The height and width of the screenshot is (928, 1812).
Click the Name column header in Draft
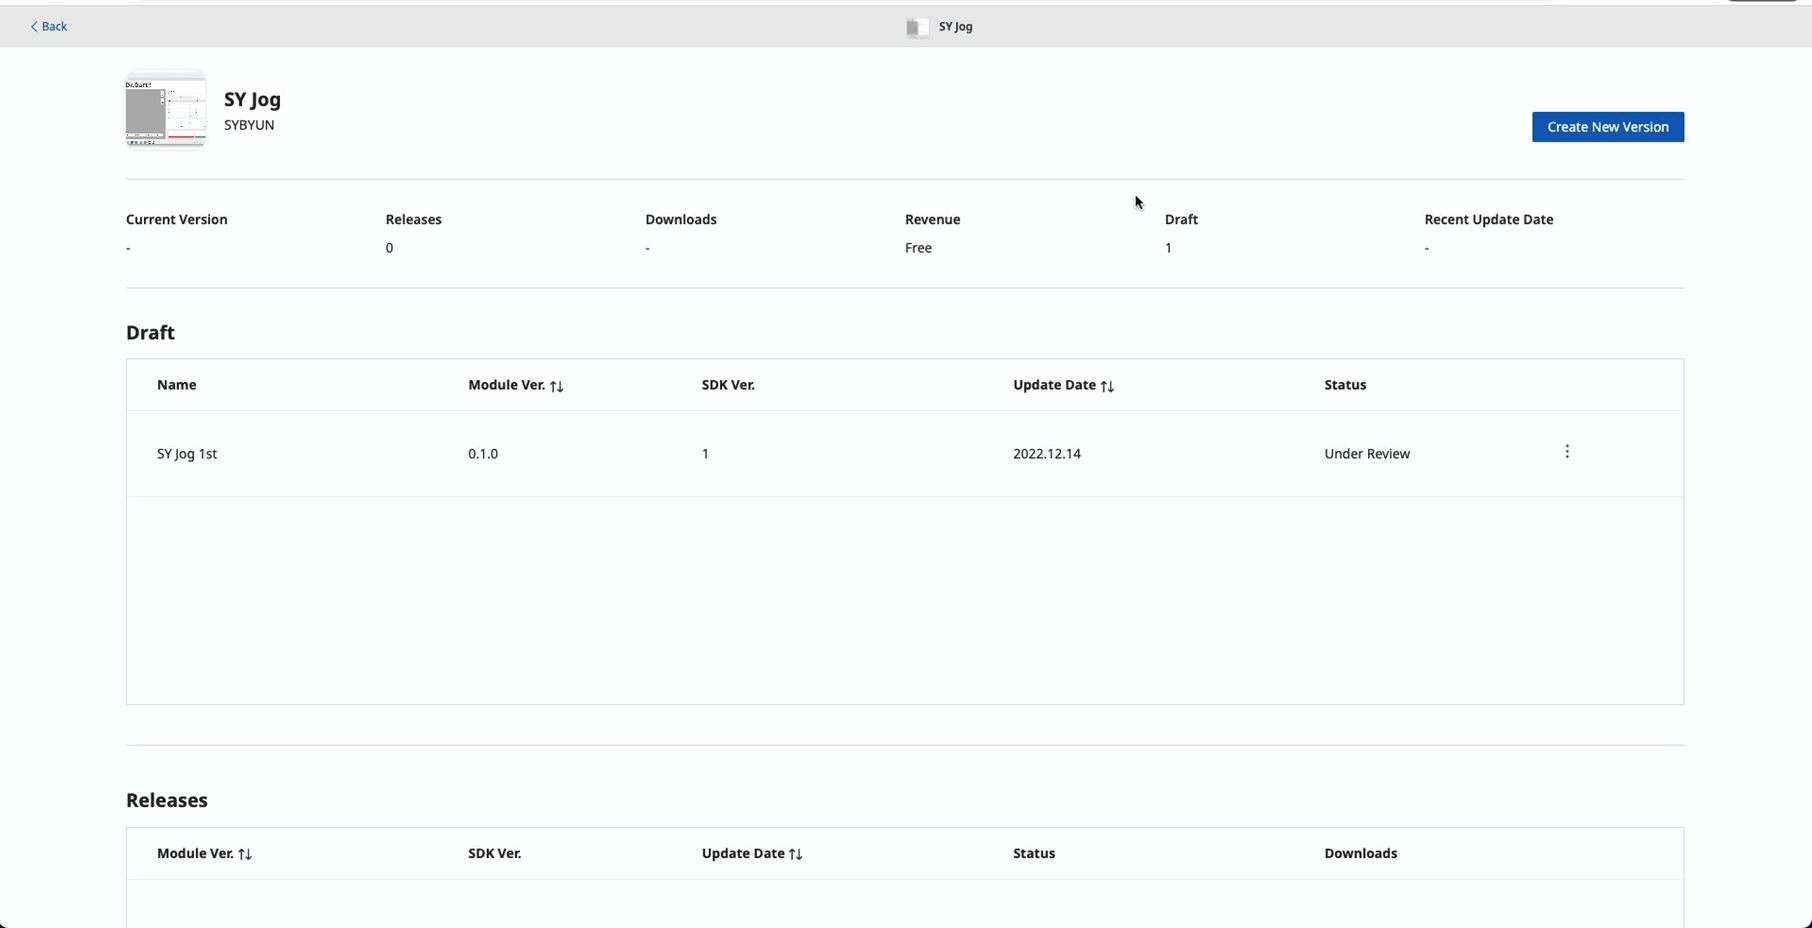pos(176,385)
